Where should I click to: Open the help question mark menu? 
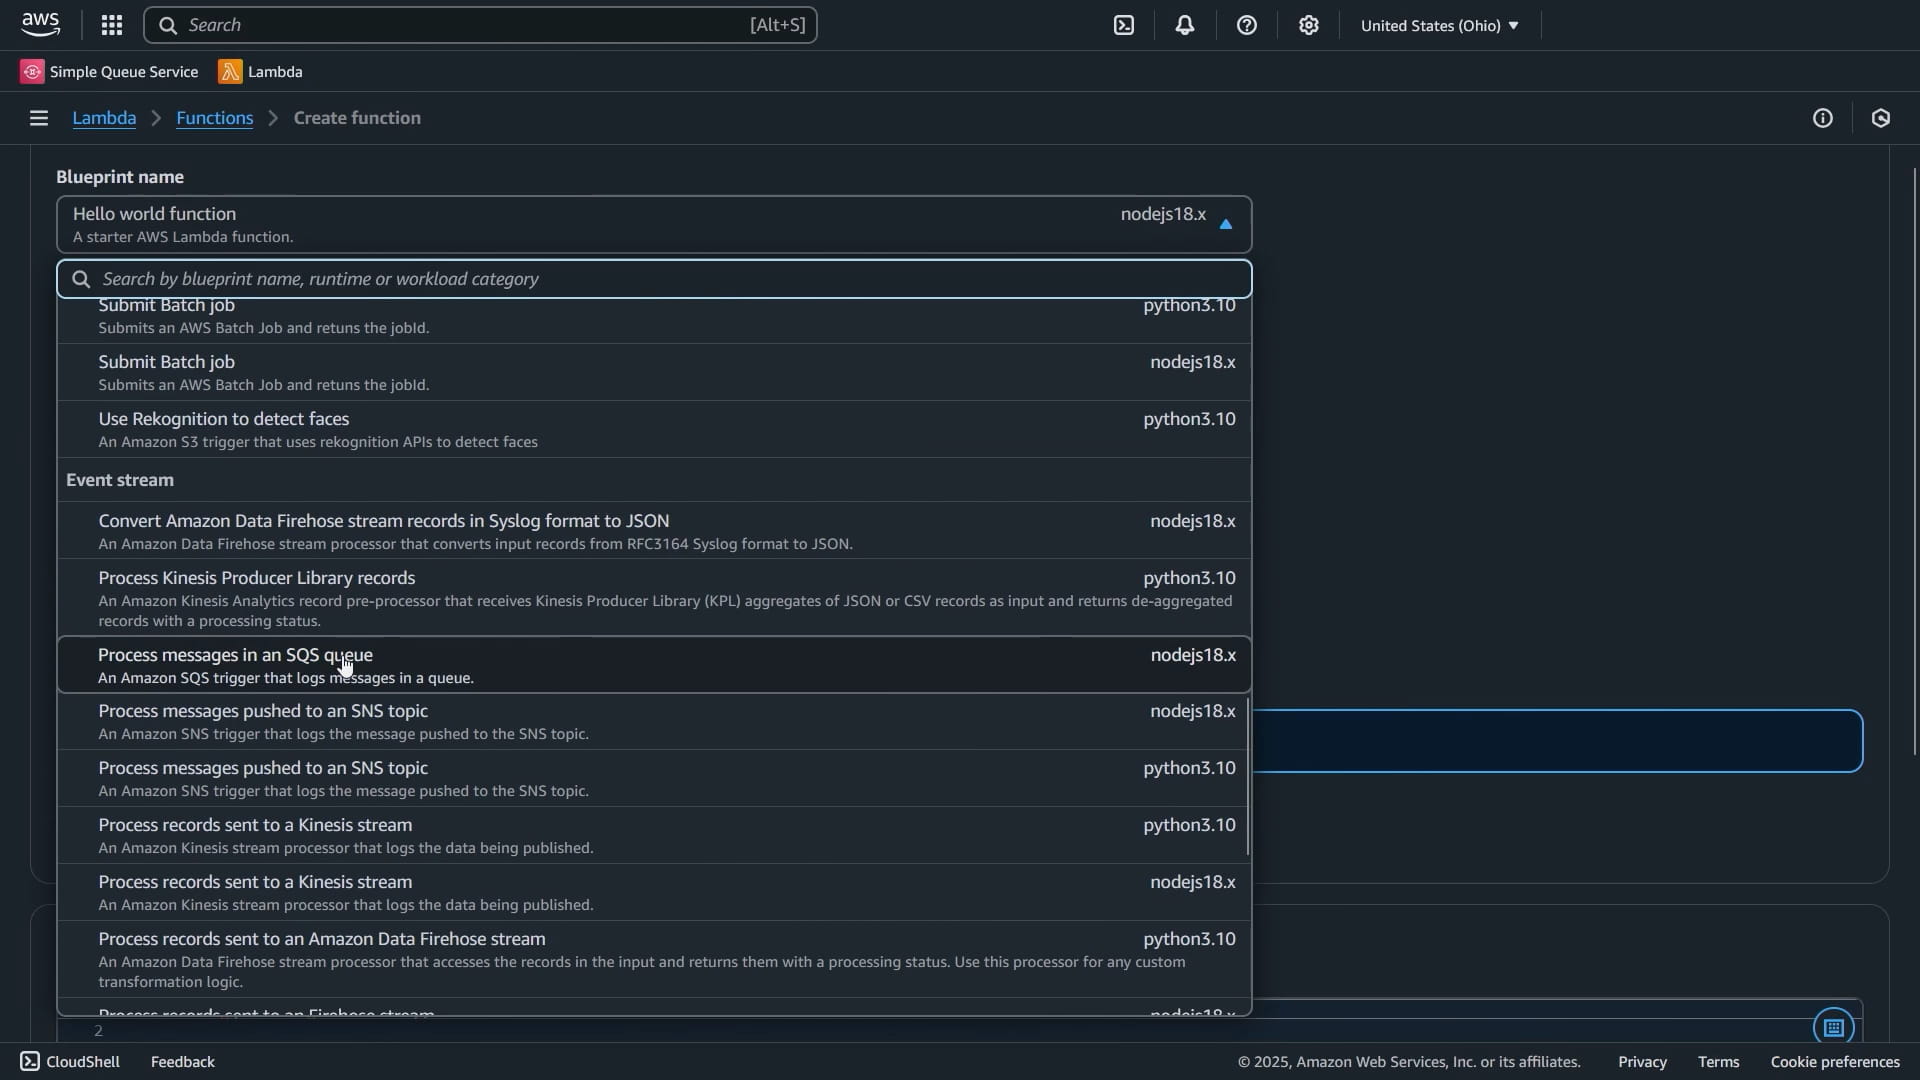point(1246,26)
